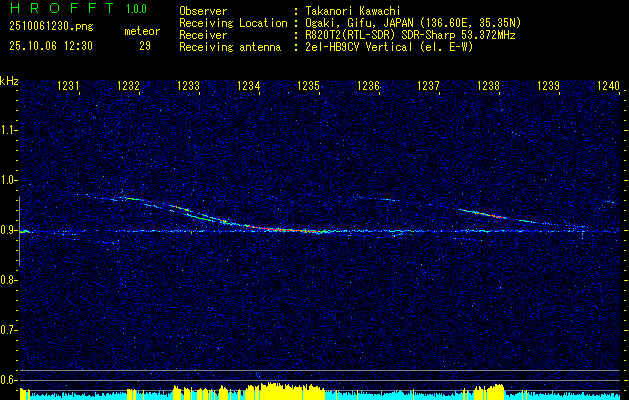Viewport: 629px width, 400px height.
Task: Click the 1234 time axis label
Action: tap(248, 85)
